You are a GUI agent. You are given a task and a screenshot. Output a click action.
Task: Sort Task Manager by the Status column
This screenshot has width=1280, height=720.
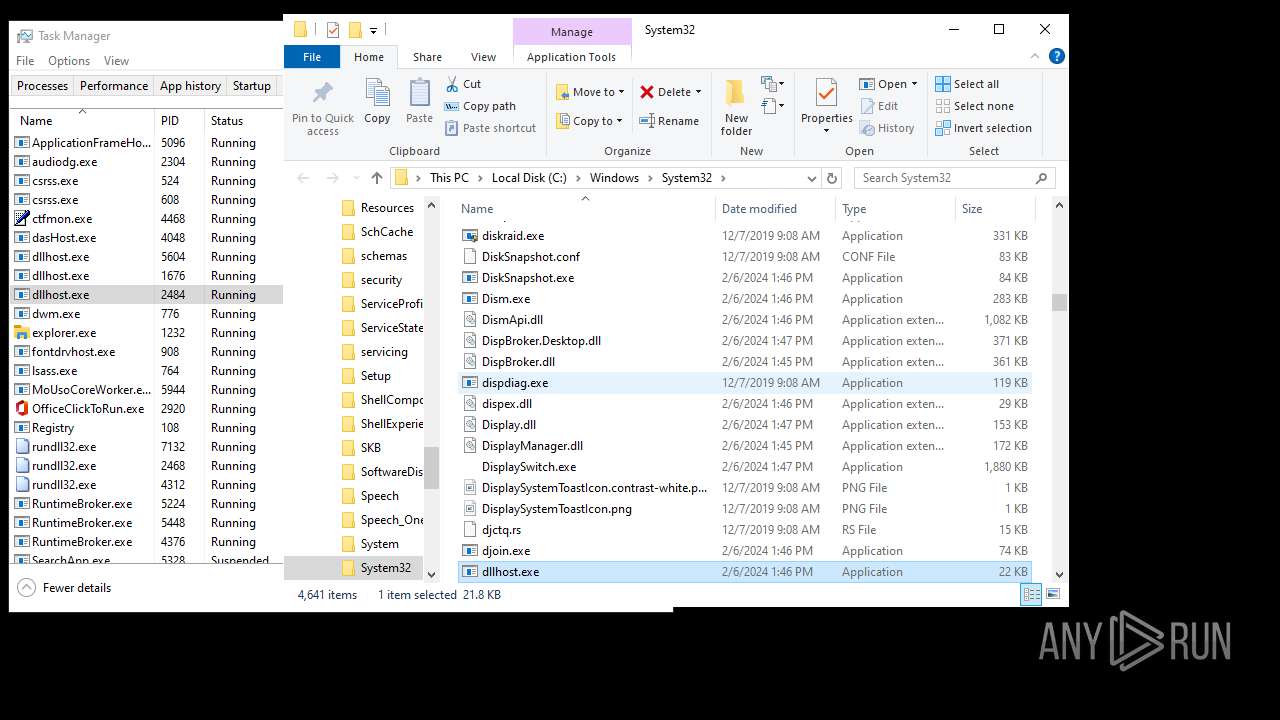(x=243, y=121)
